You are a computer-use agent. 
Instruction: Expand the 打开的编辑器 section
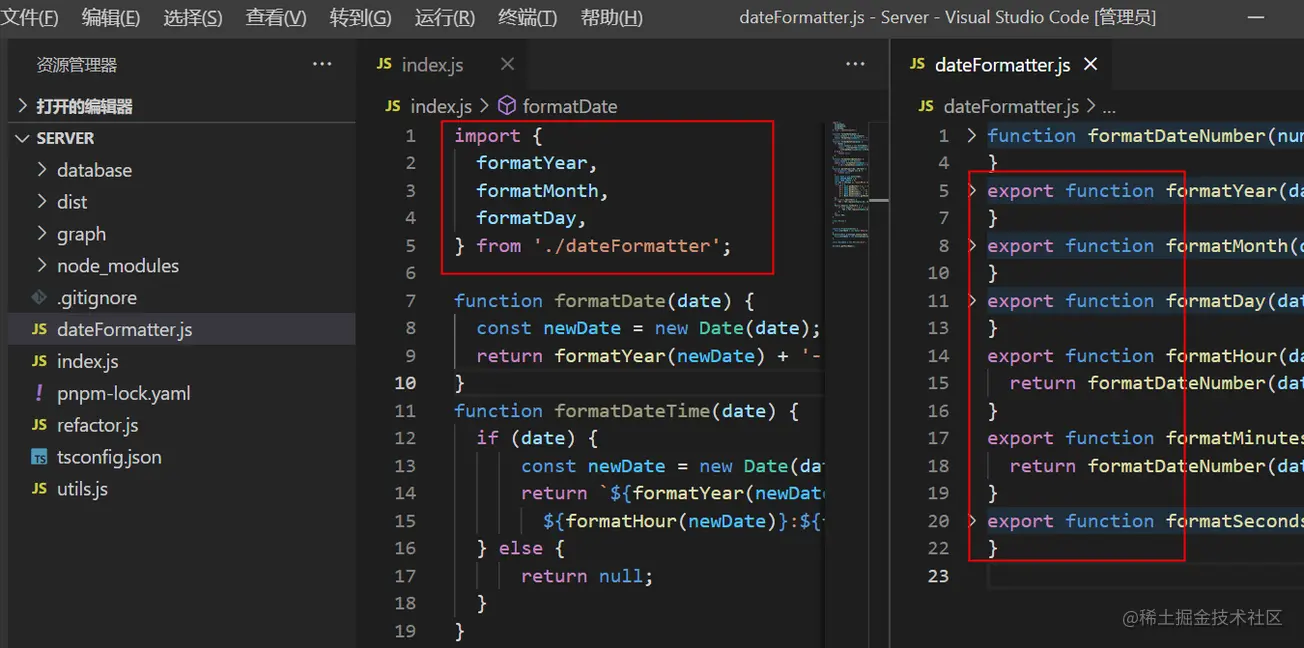click(23, 106)
